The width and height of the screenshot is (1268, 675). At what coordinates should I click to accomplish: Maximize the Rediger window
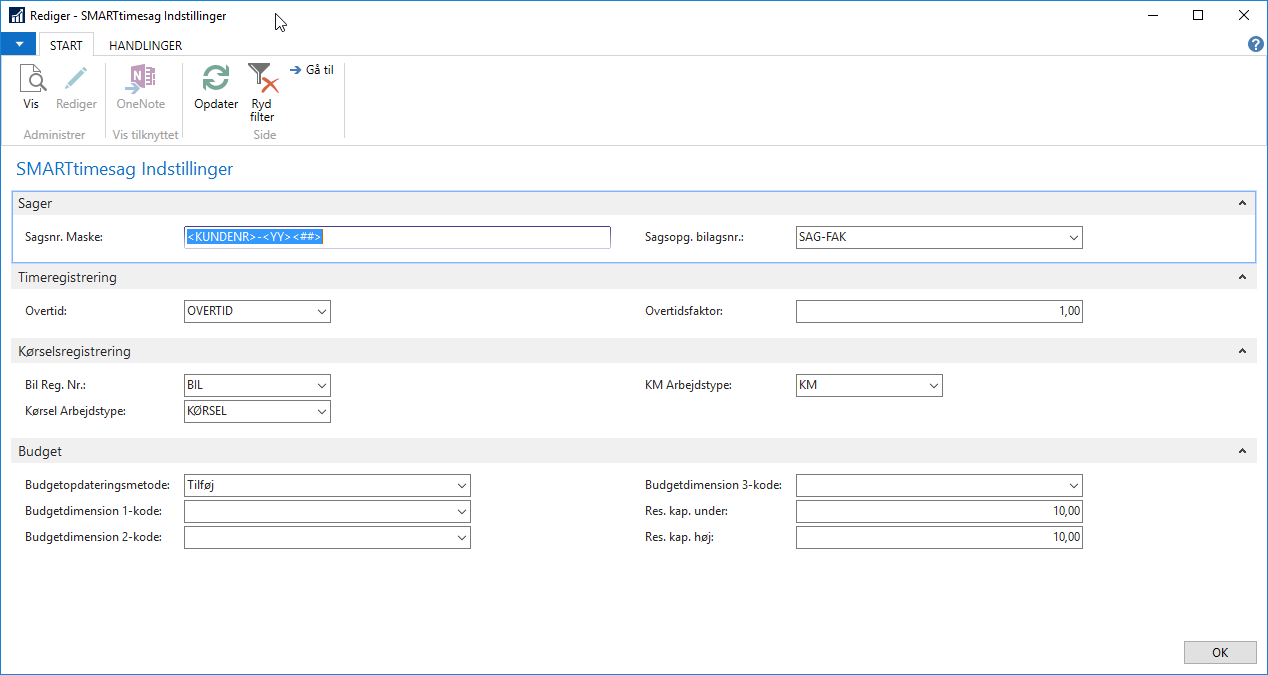tap(1198, 16)
